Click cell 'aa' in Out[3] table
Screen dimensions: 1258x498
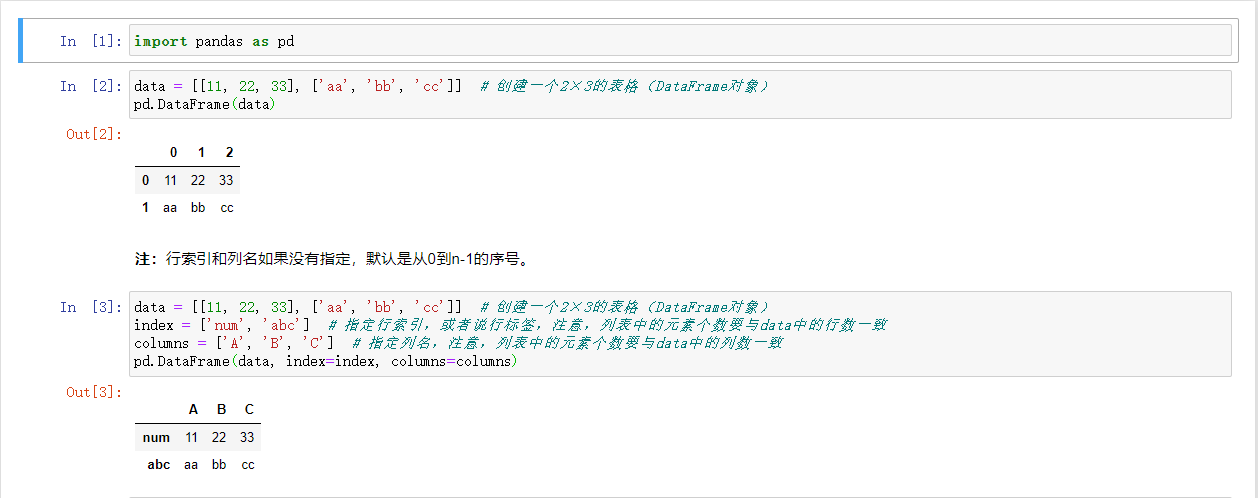pos(191,465)
